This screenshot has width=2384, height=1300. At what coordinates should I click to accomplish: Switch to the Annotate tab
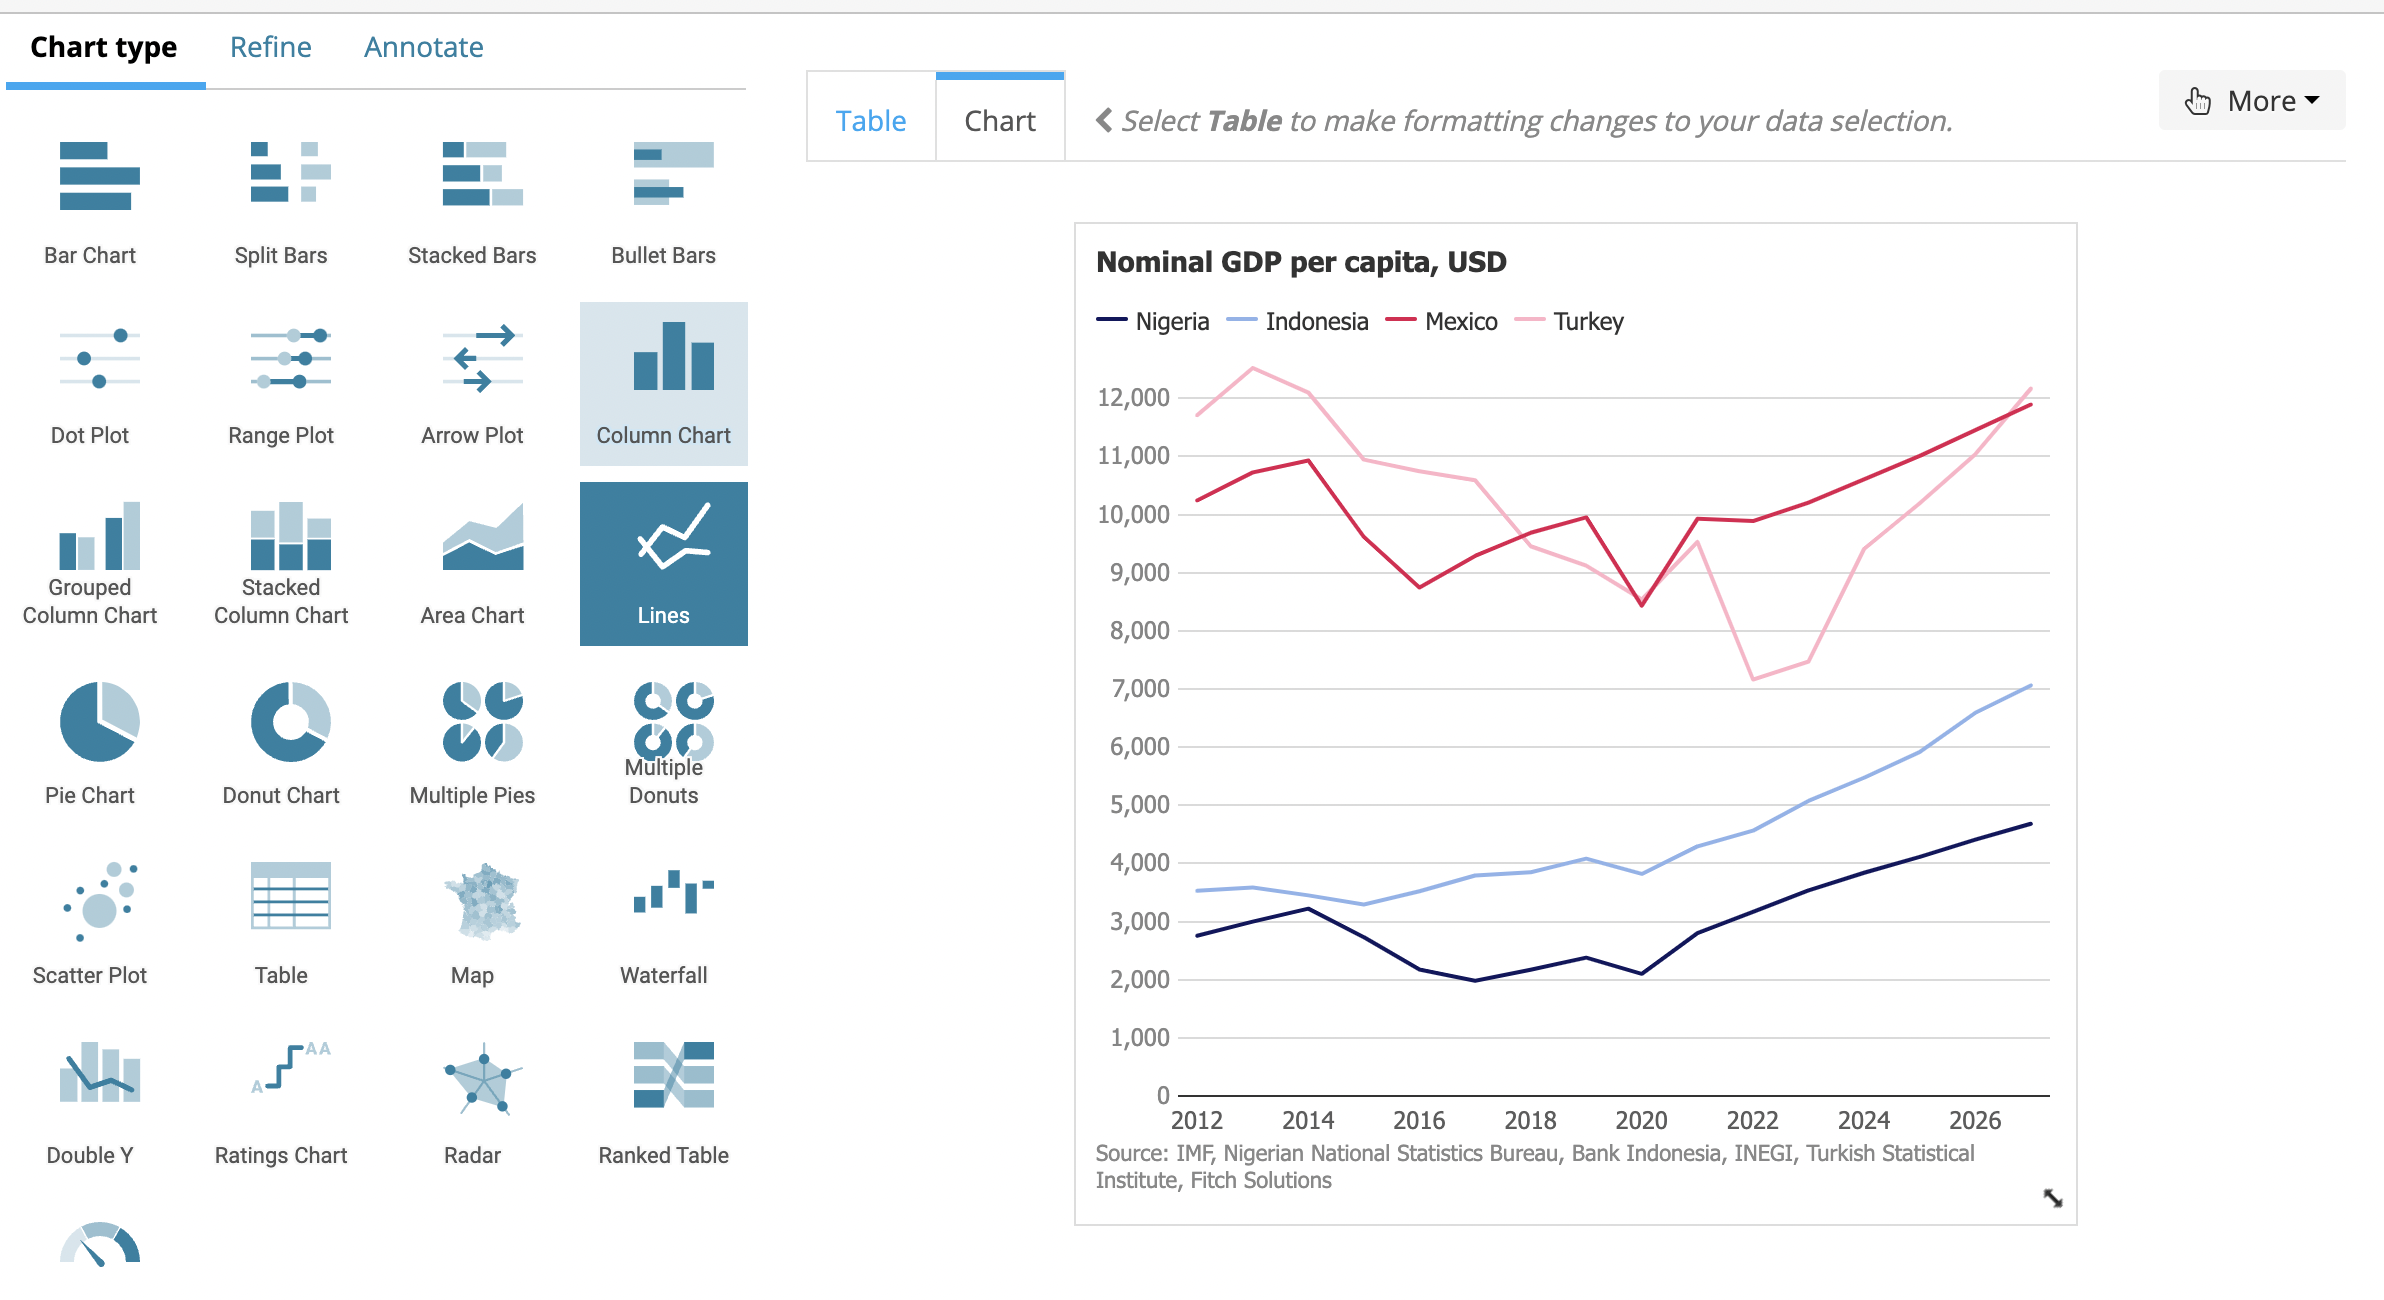423,47
